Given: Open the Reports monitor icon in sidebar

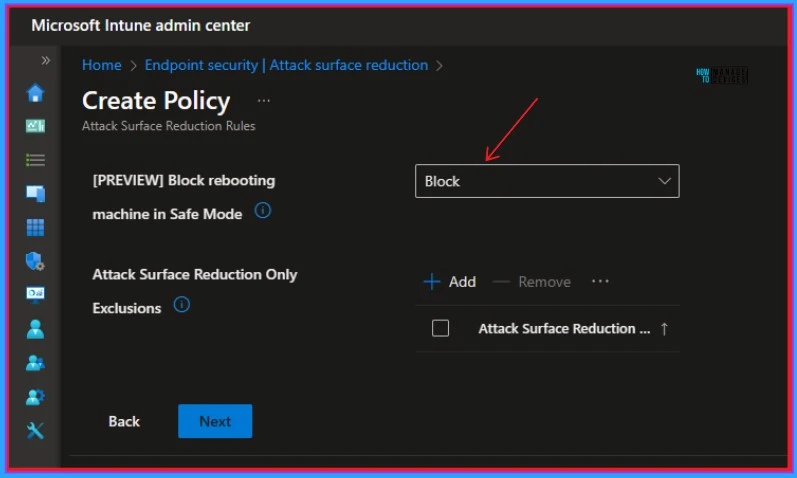Looking at the screenshot, I should 35,295.
